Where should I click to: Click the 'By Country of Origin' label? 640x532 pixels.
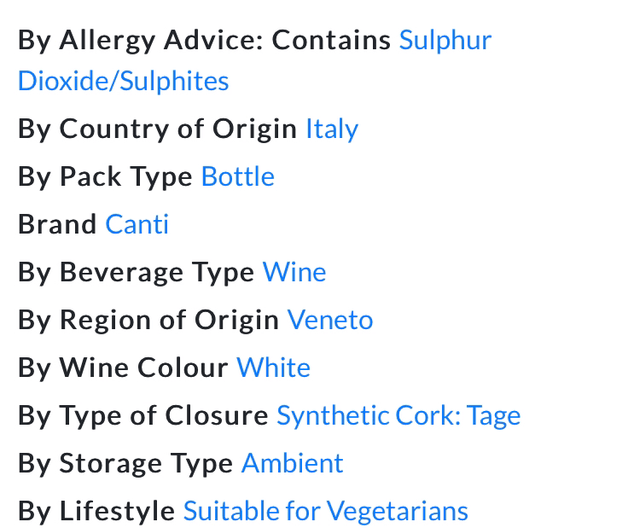157,129
